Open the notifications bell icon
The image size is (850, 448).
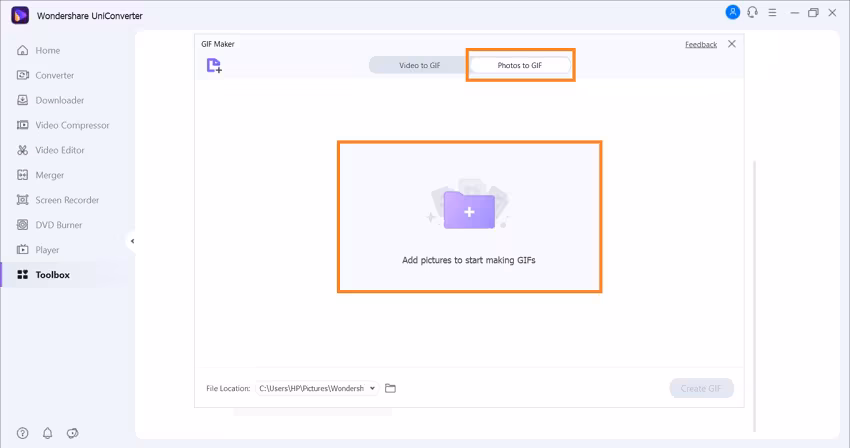click(48, 433)
